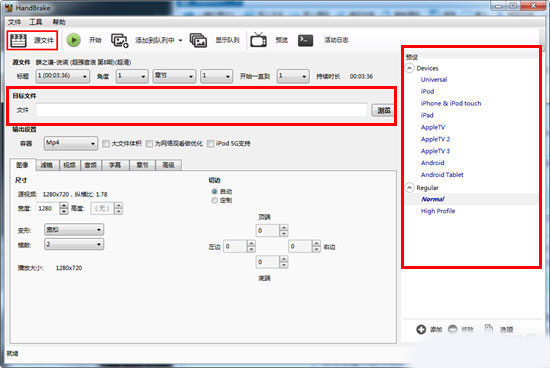550x368 pixels.
Task: Start encoding with the green 开始 play icon
Action: point(74,40)
